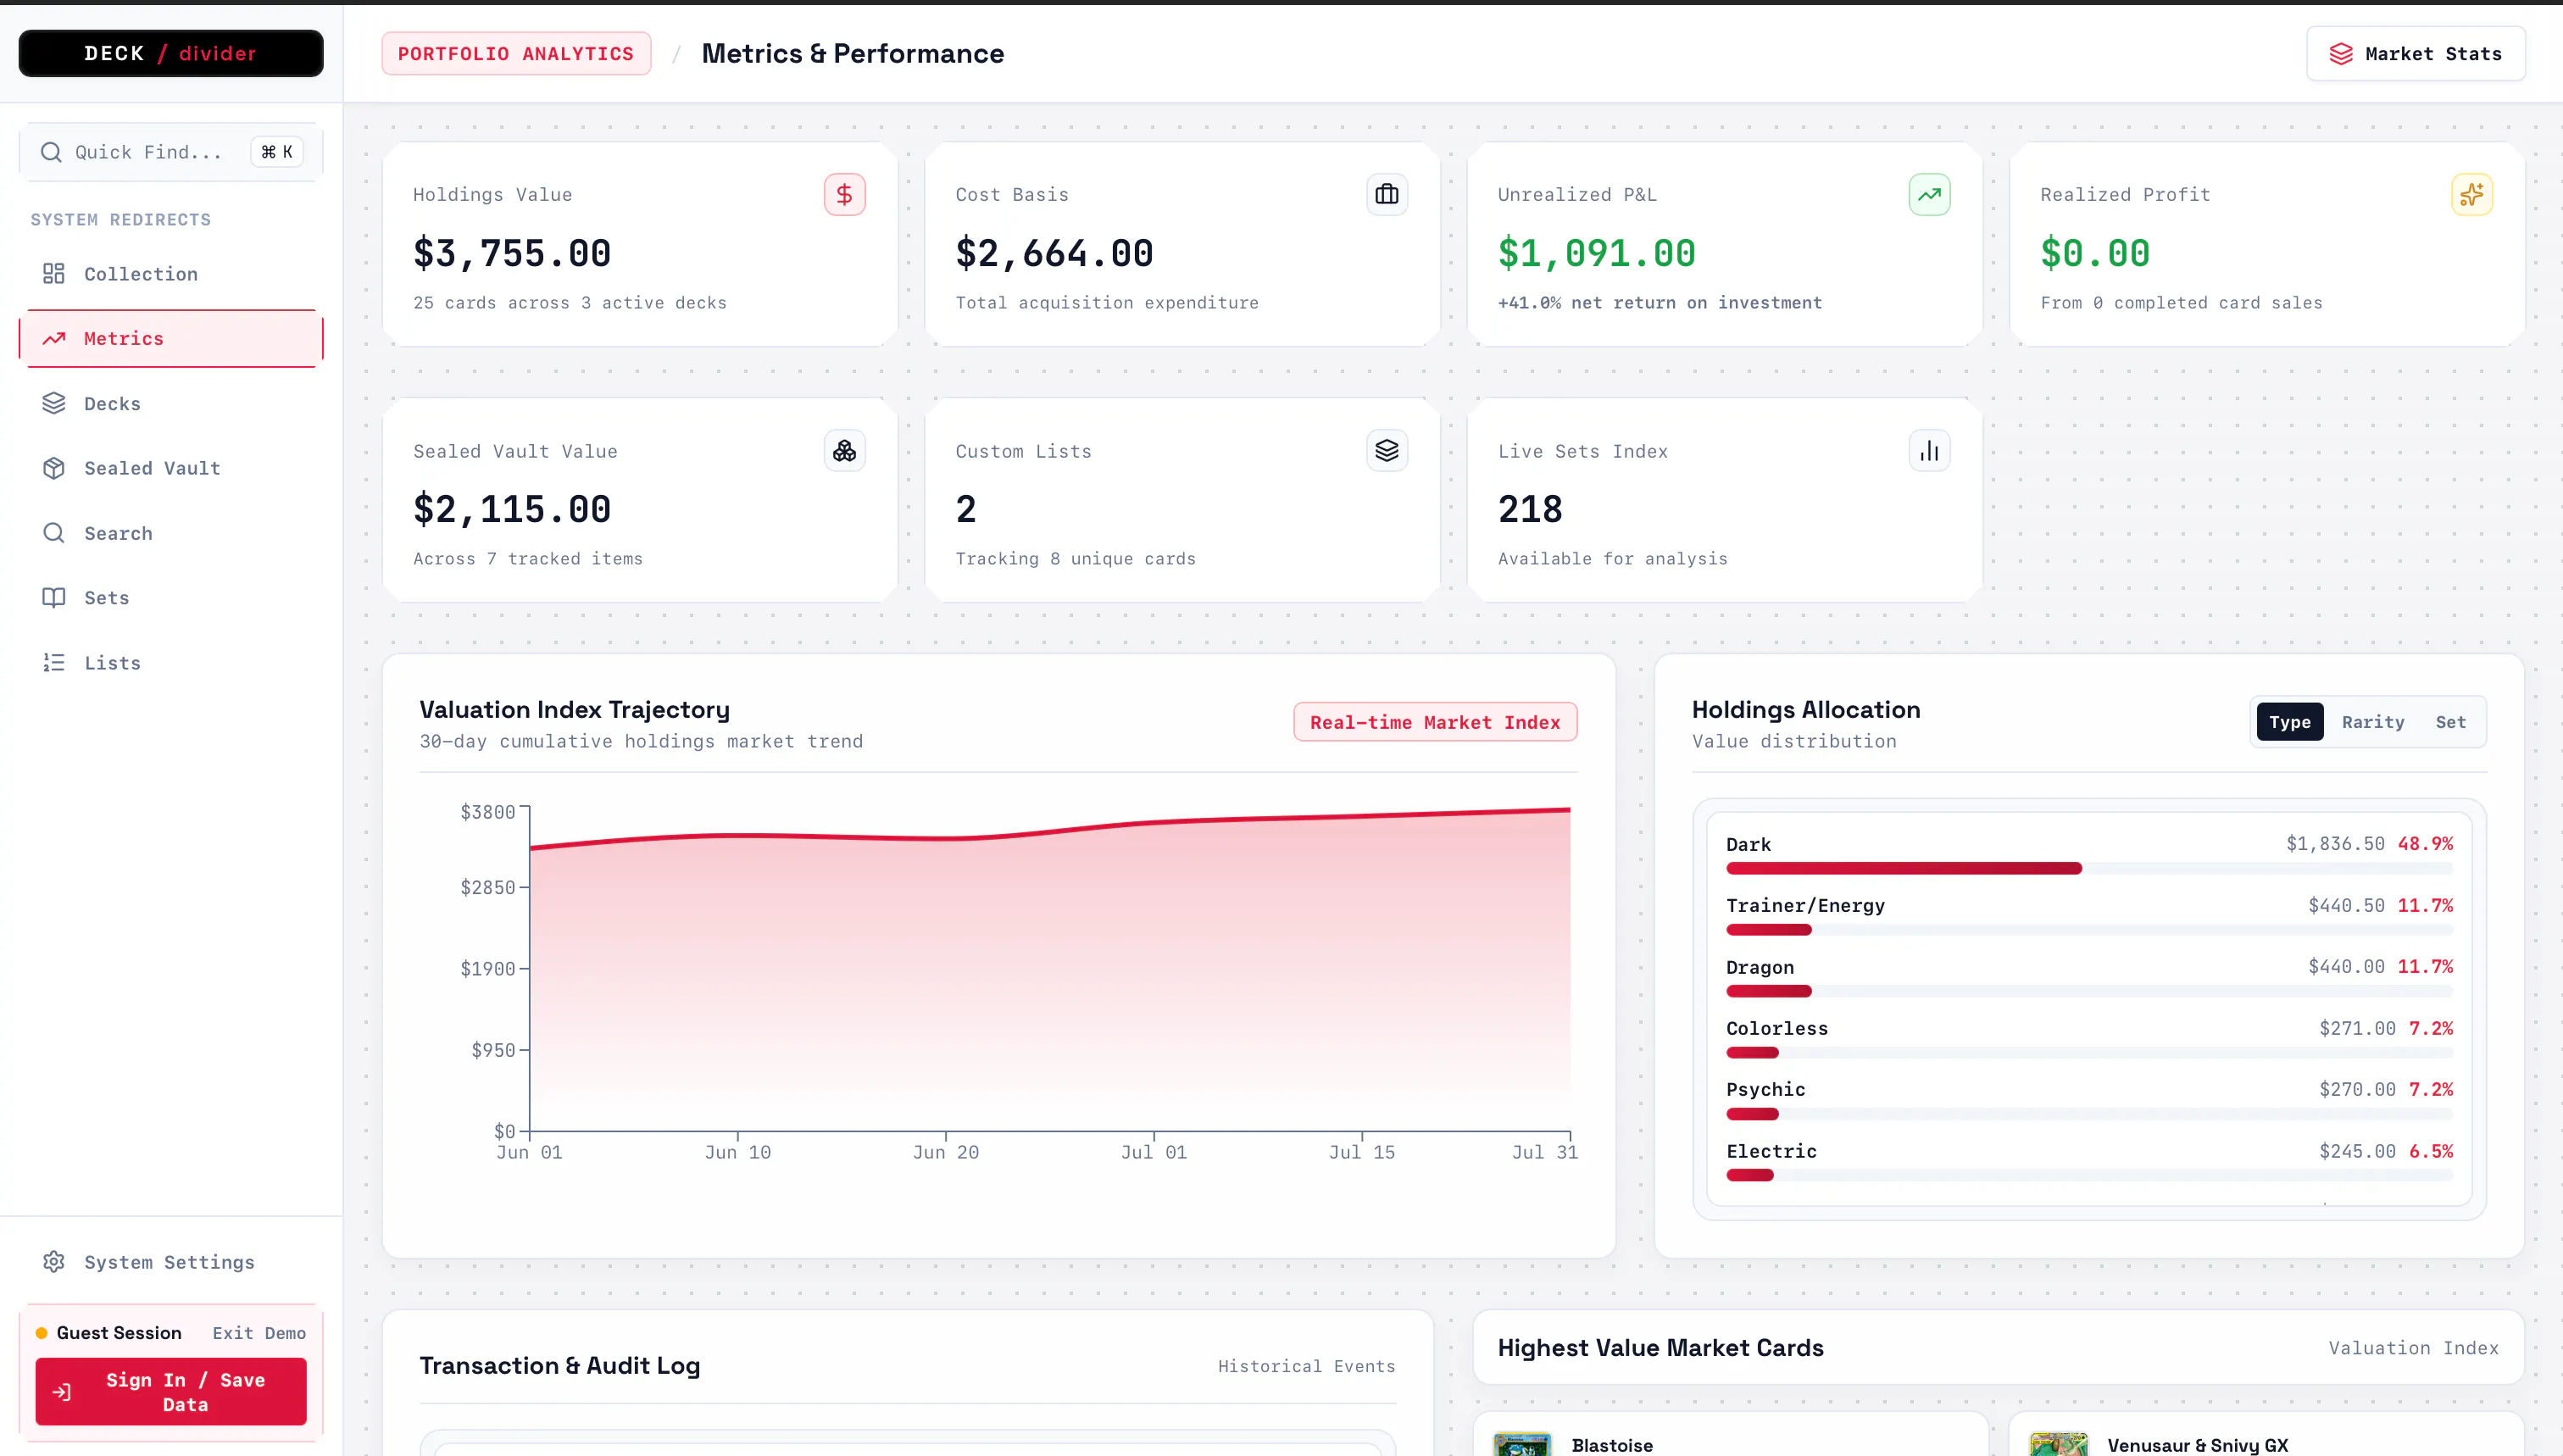This screenshot has width=2563, height=1456.
Task: Click the Market Stats button
Action: click(x=2415, y=54)
